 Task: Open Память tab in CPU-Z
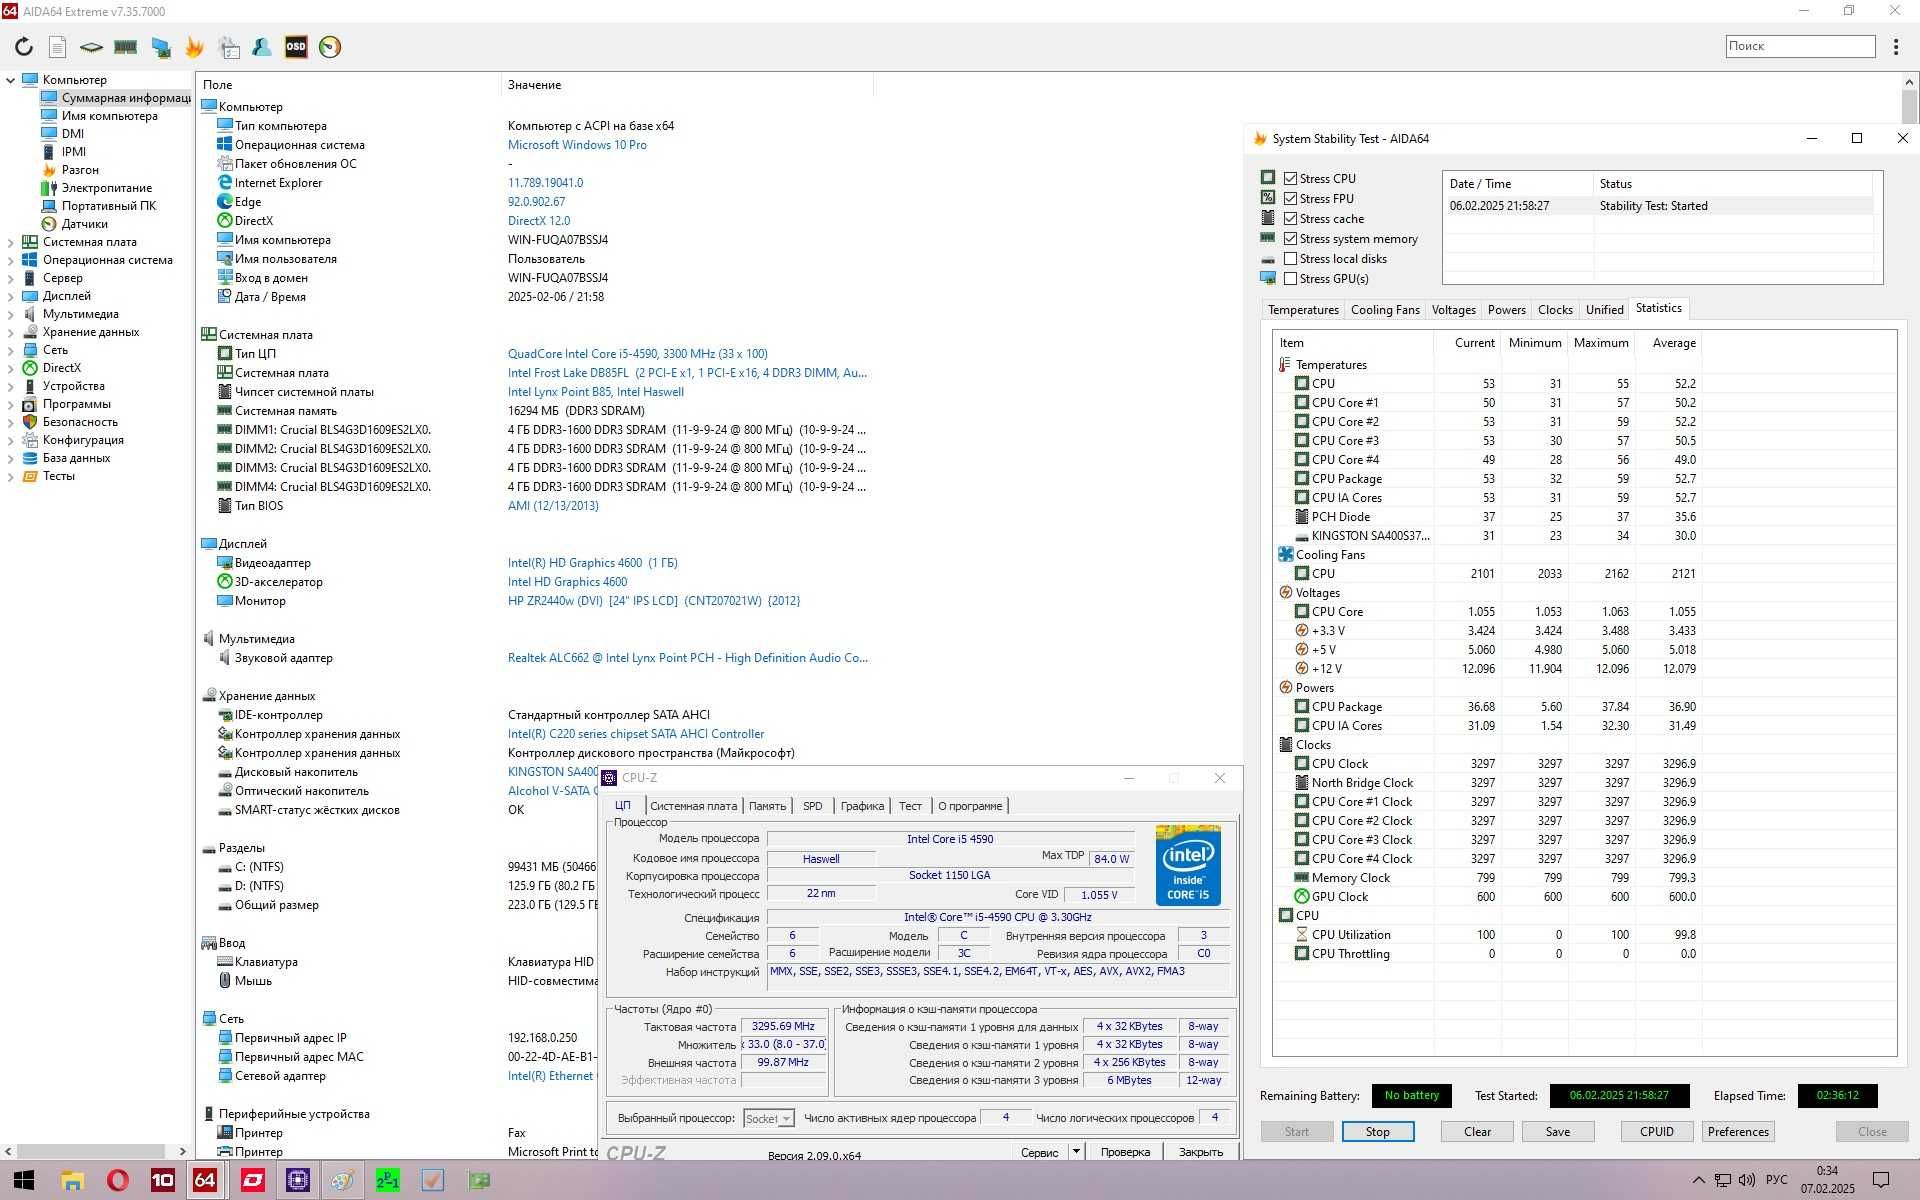767,806
